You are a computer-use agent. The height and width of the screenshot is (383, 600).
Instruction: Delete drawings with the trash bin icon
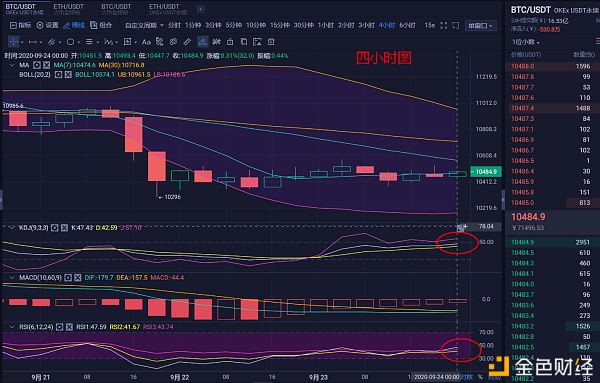point(271,42)
